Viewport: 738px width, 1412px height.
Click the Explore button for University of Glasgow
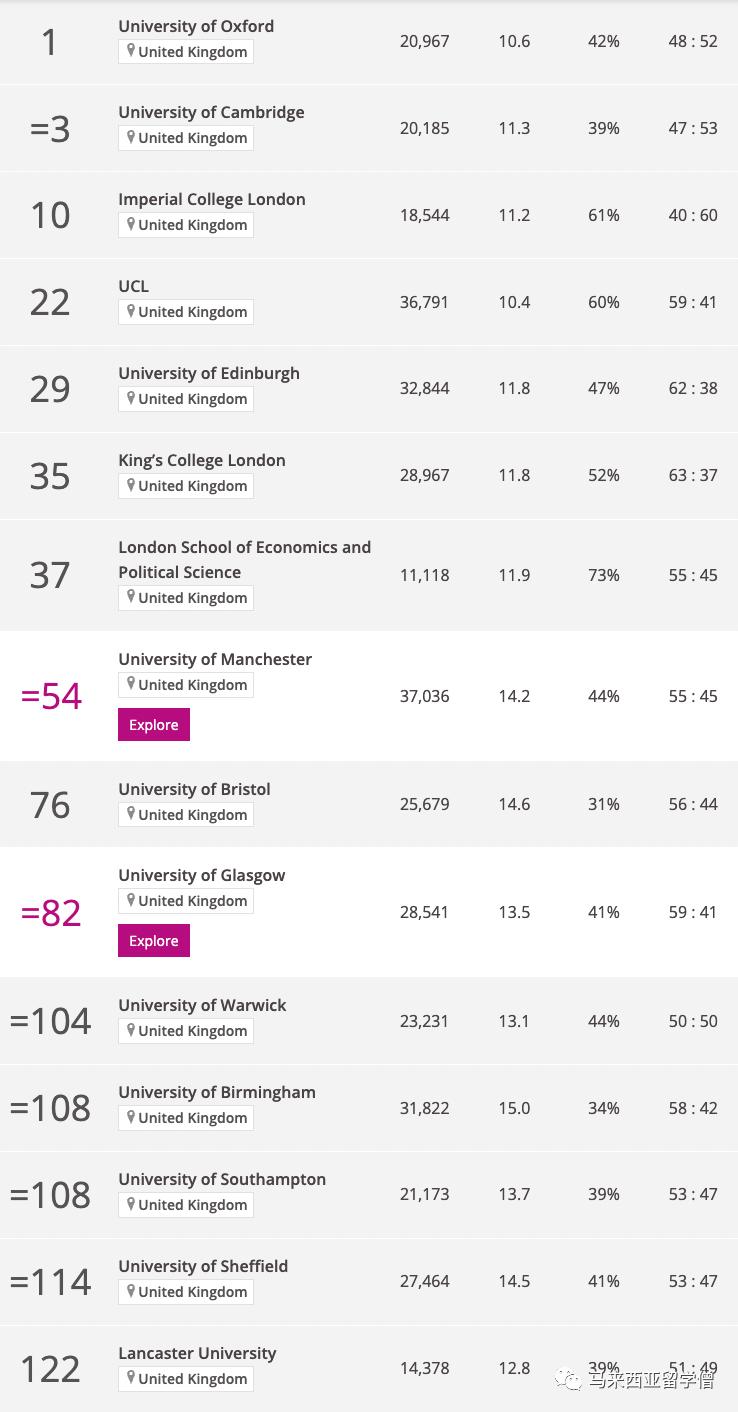pyautogui.click(x=153, y=940)
